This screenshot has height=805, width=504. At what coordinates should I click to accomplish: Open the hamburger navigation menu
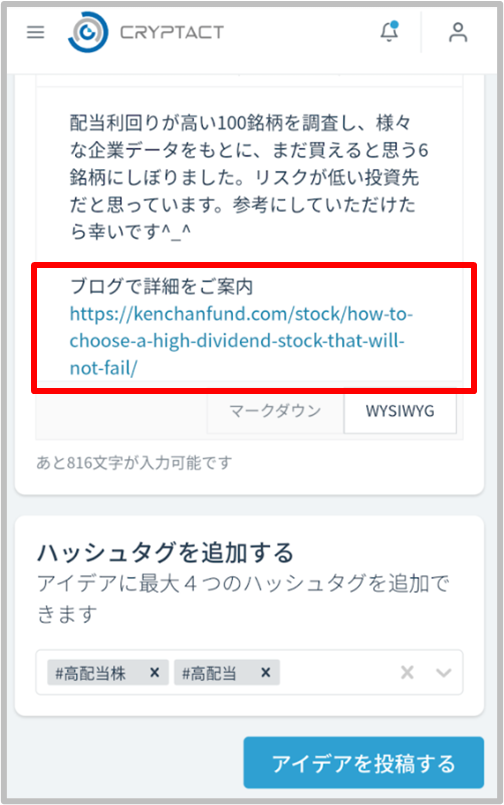tap(35, 32)
